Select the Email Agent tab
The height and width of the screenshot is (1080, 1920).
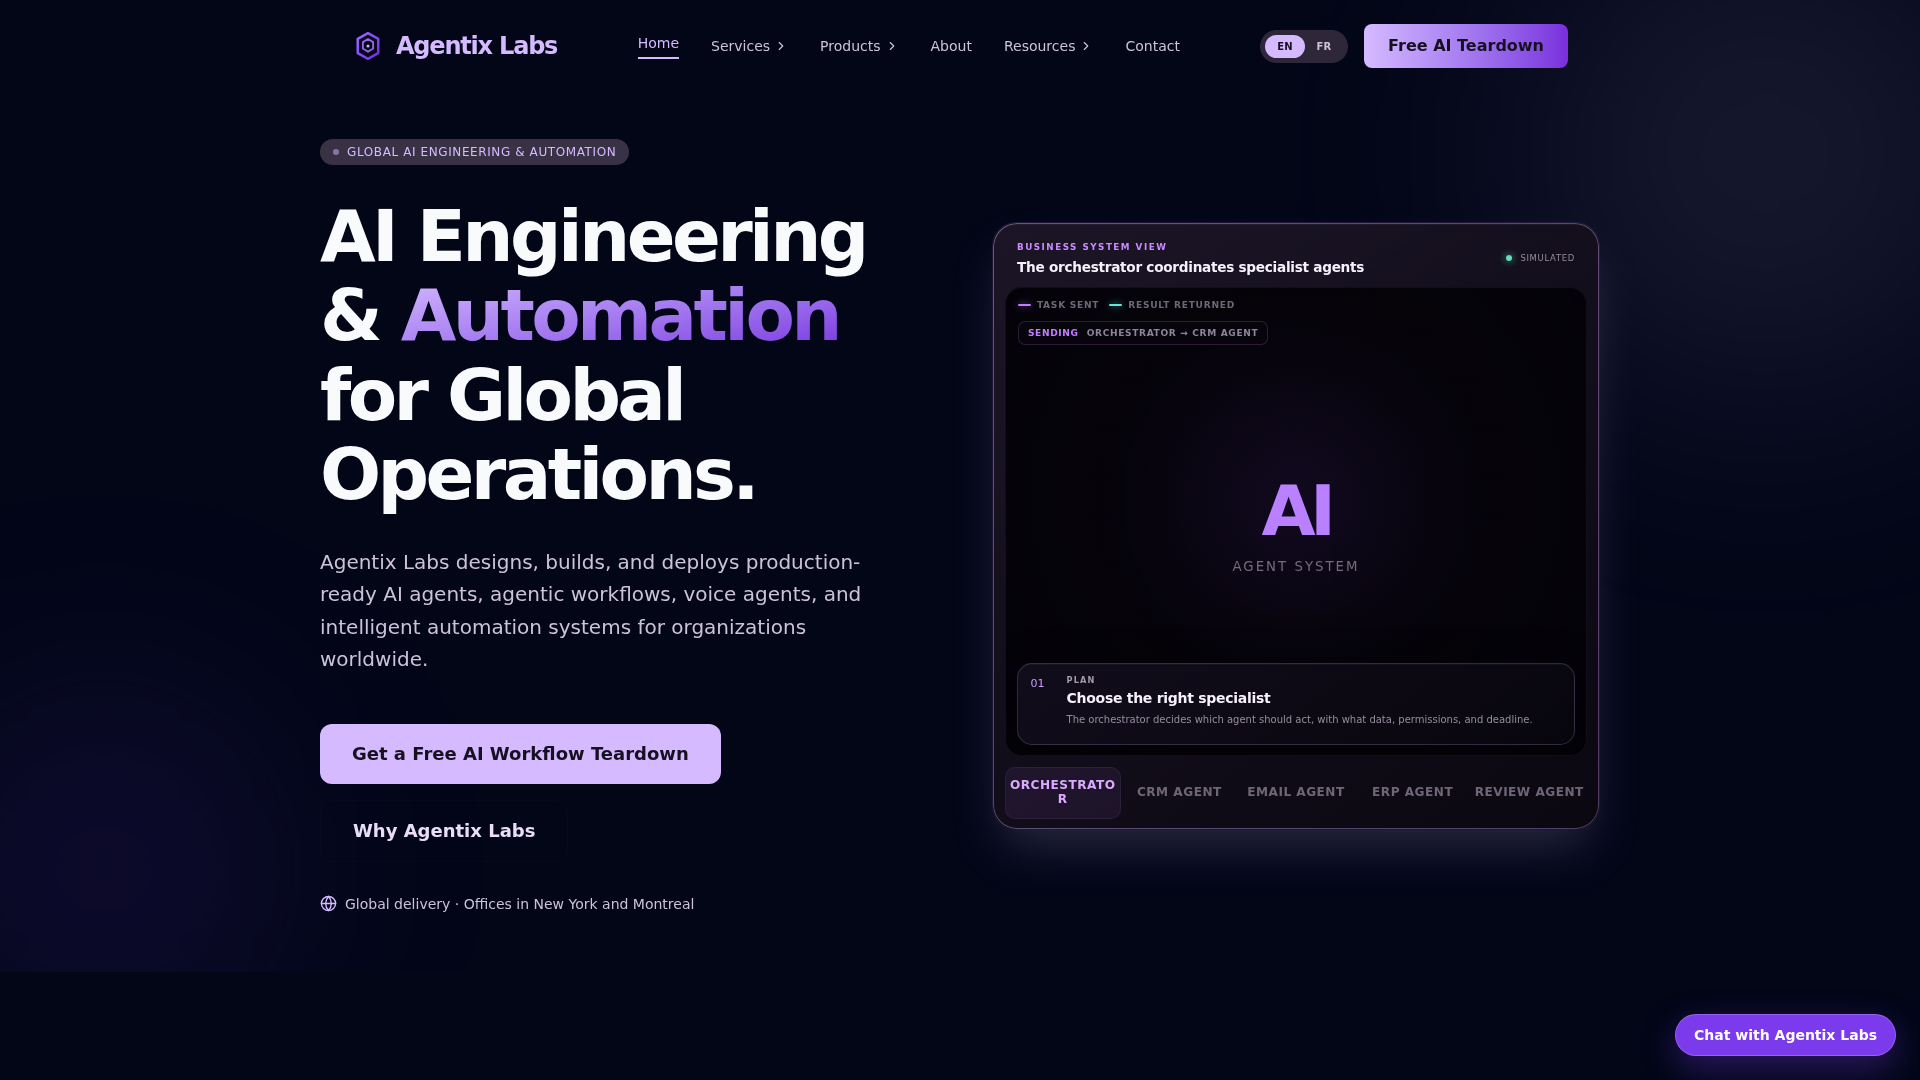point(1296,792)
